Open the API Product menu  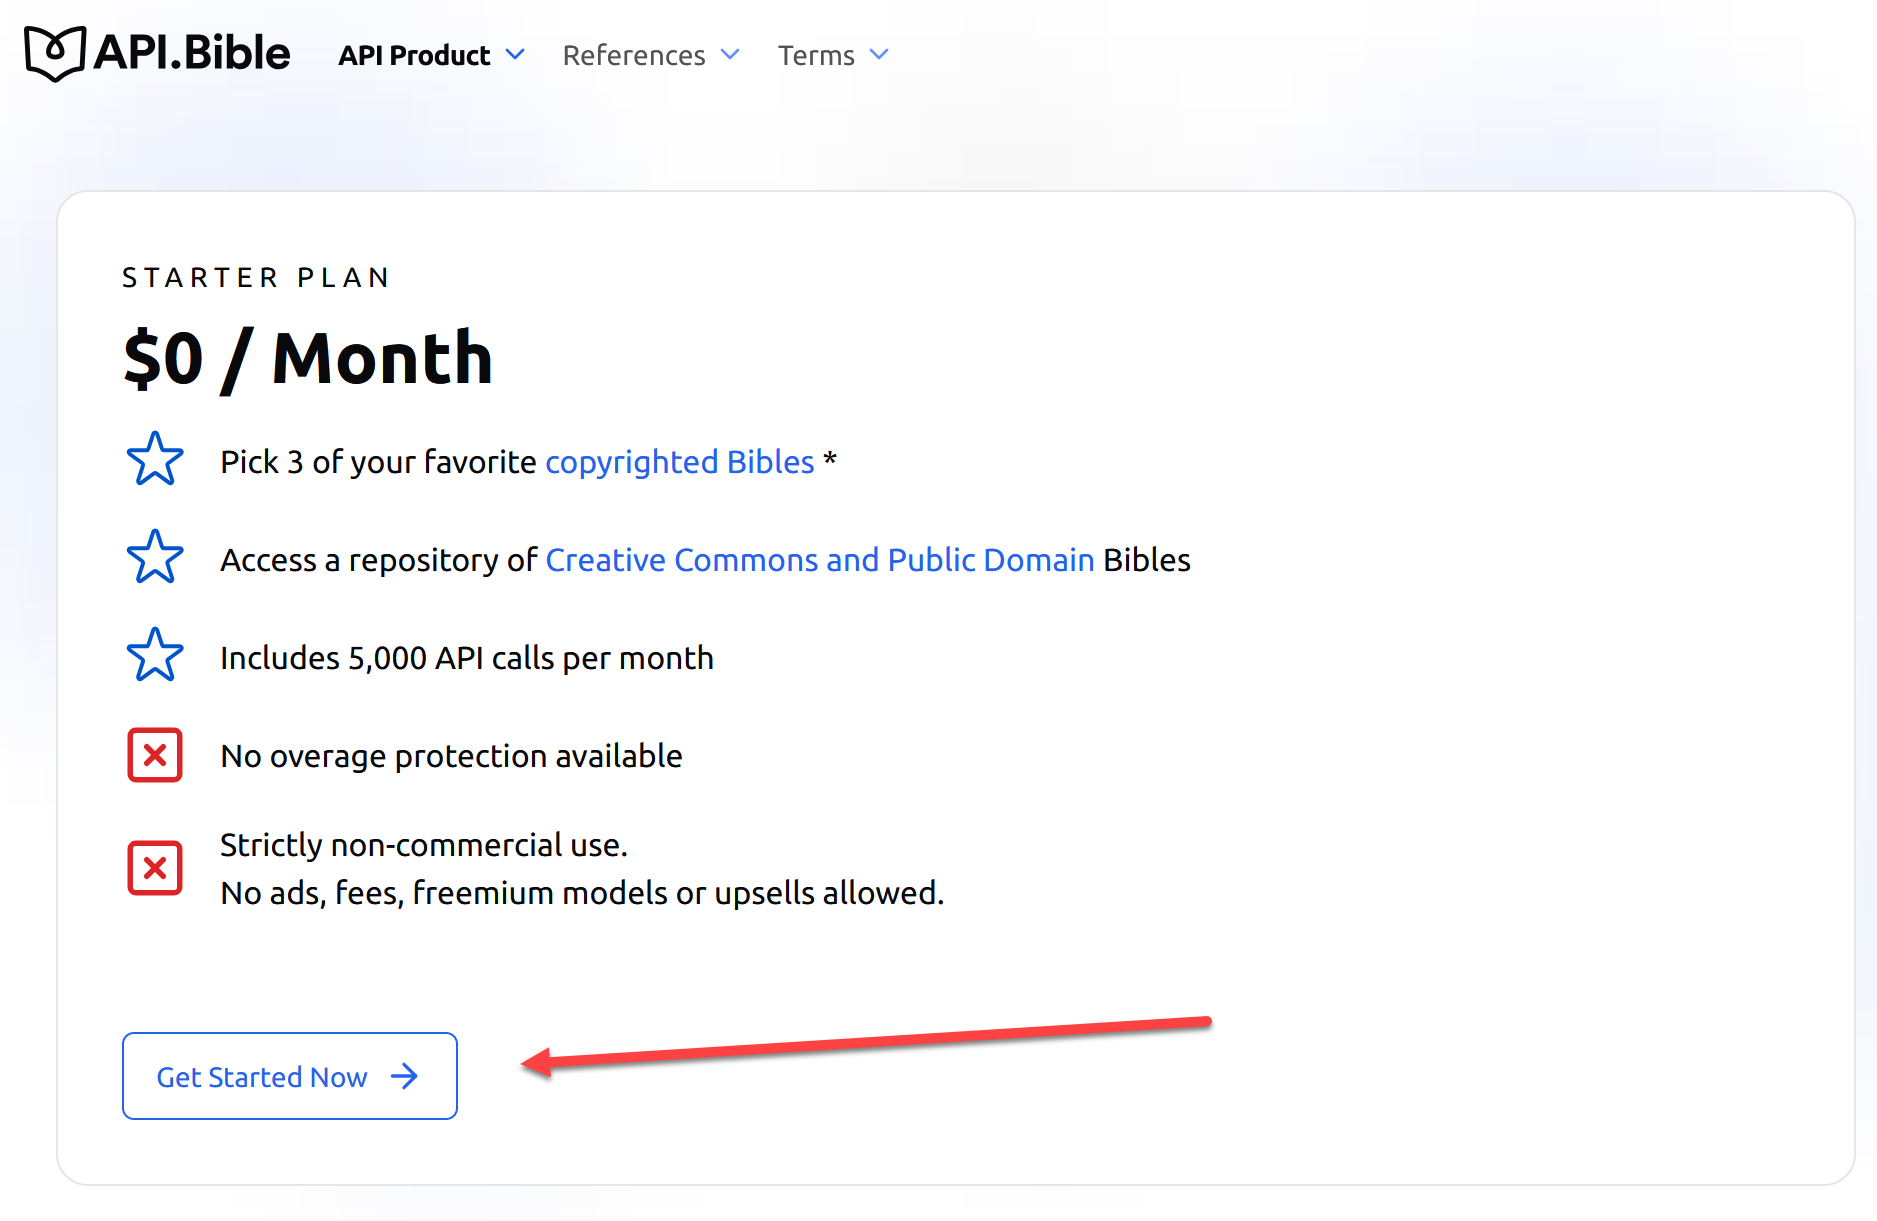pyautogui.click(x=414, y=56)
